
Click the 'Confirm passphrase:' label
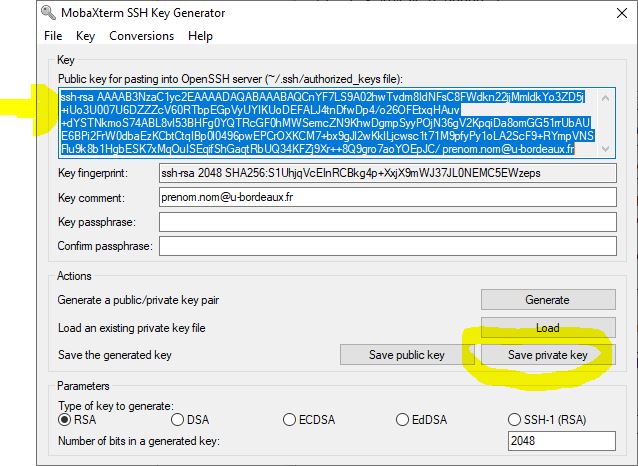(x=105, y=246)
